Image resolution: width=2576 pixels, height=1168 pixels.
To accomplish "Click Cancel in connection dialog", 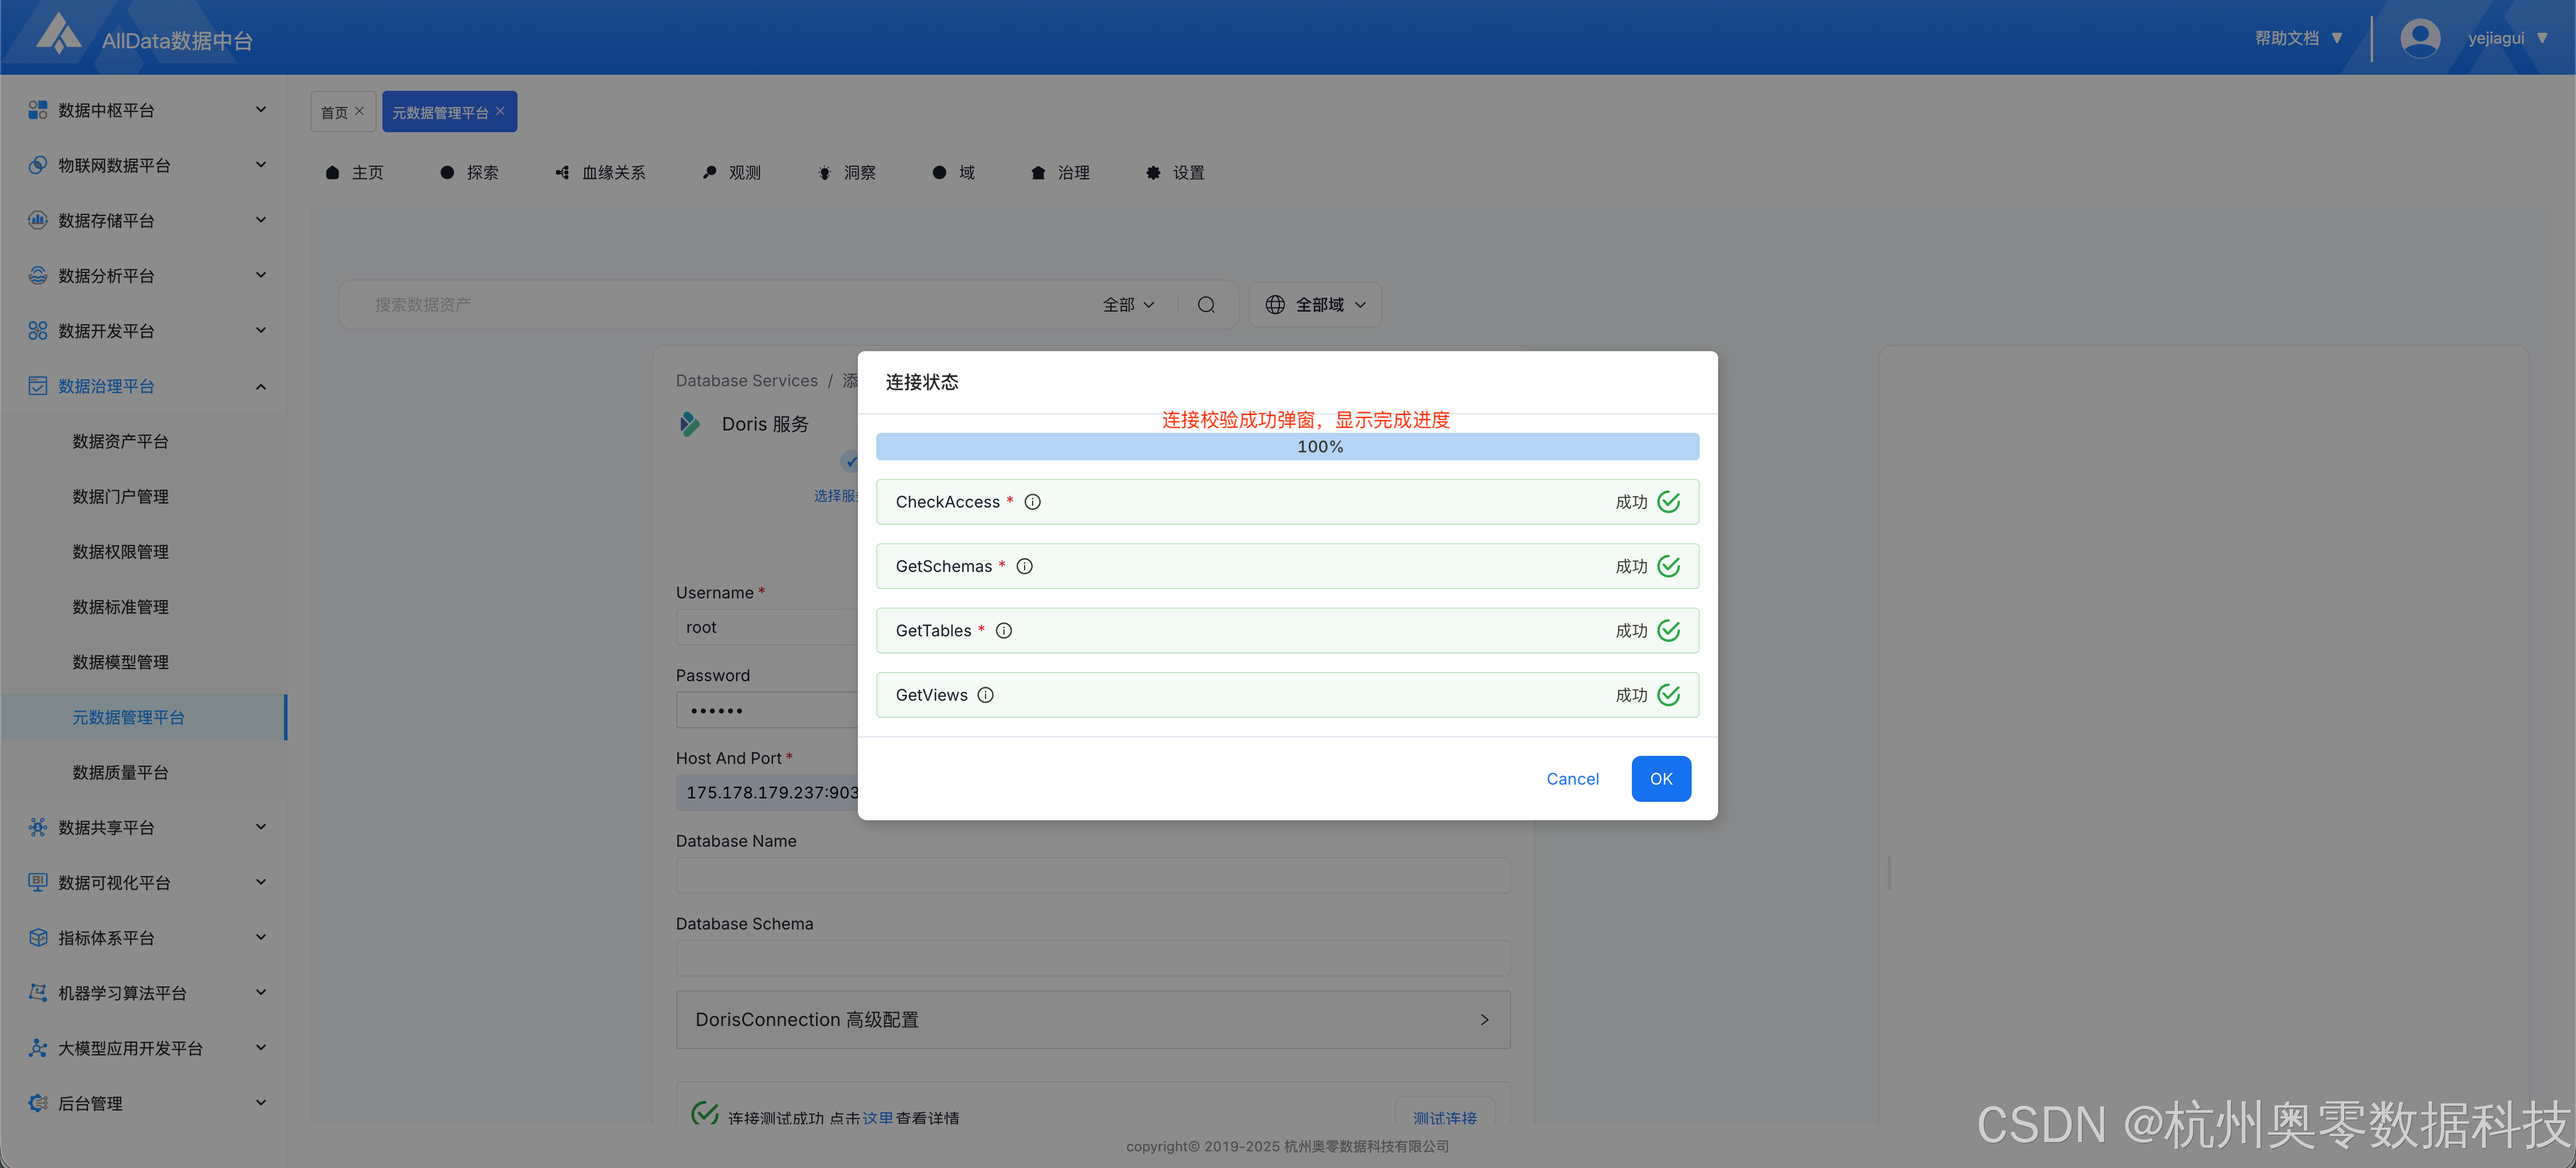I will pos(1572,779).
